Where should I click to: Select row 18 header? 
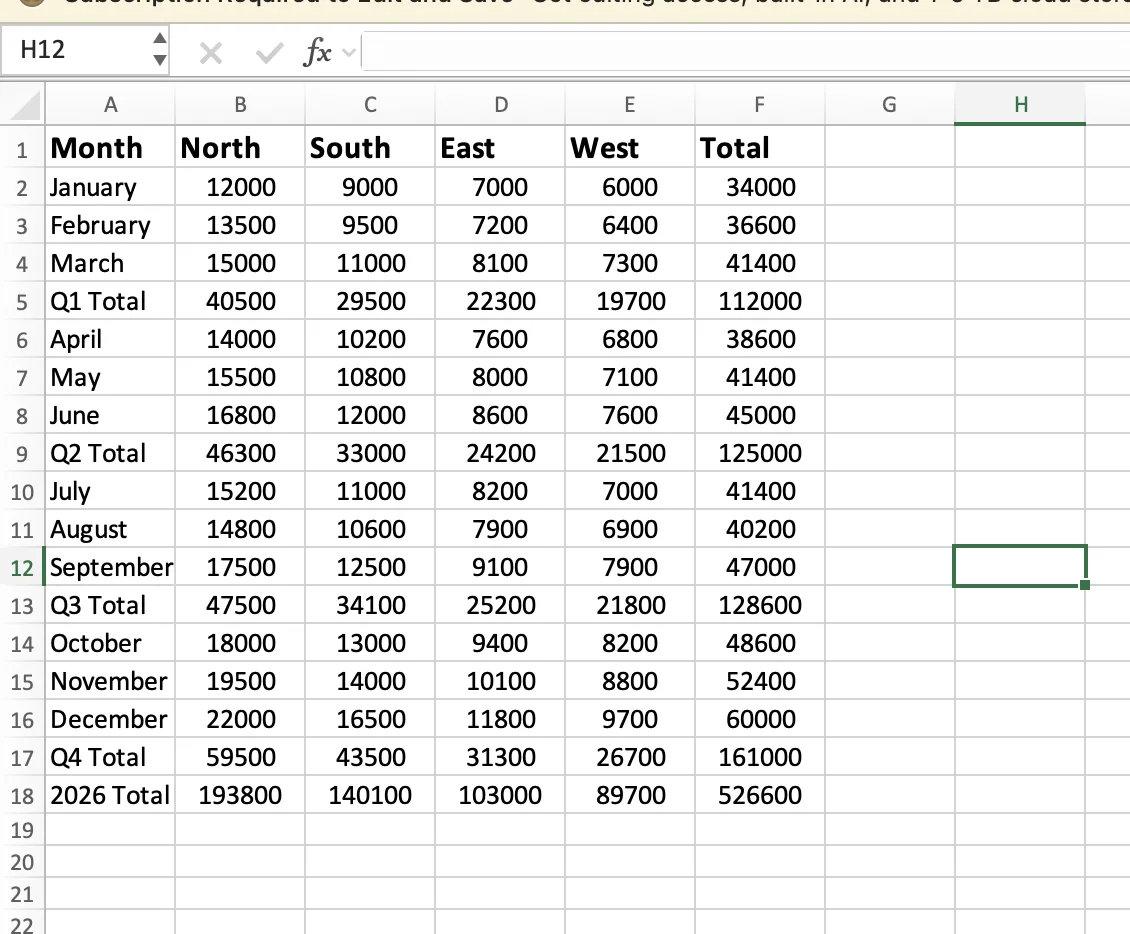(22, 796)
